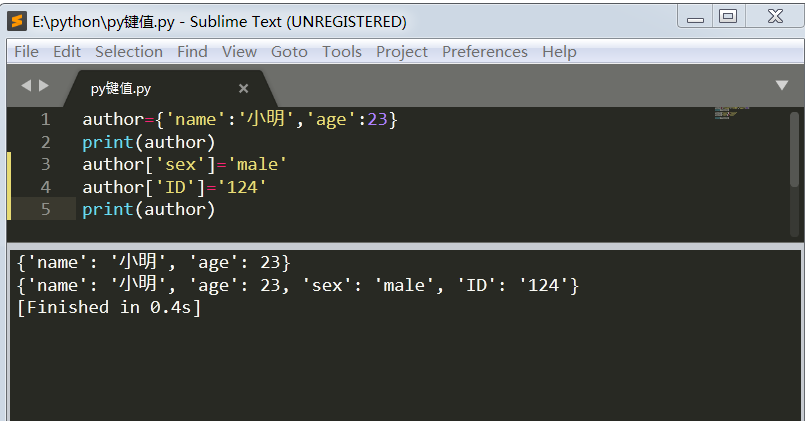Image resolution: width=805 pixels, height=421 pixels.
Task: Click the author['ID']='124' line
Action: (x=174, y=187)
